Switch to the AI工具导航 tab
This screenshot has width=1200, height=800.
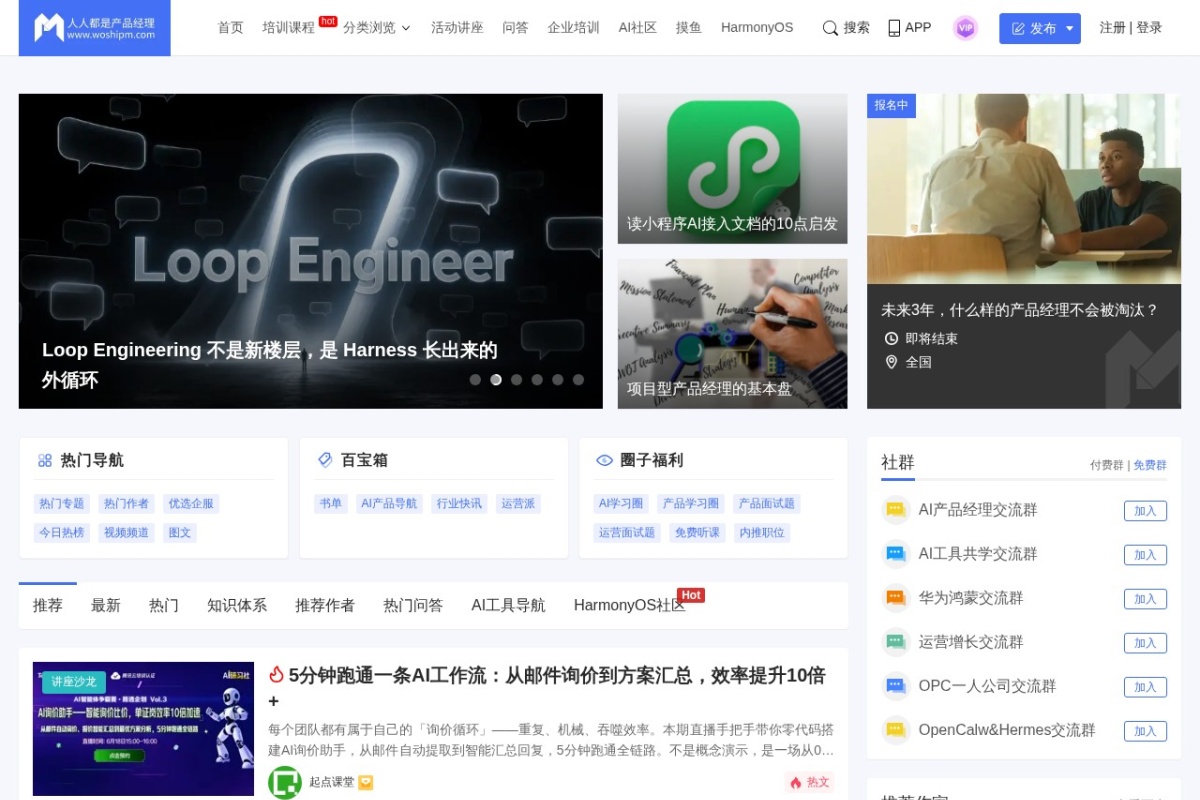(508, 605)
